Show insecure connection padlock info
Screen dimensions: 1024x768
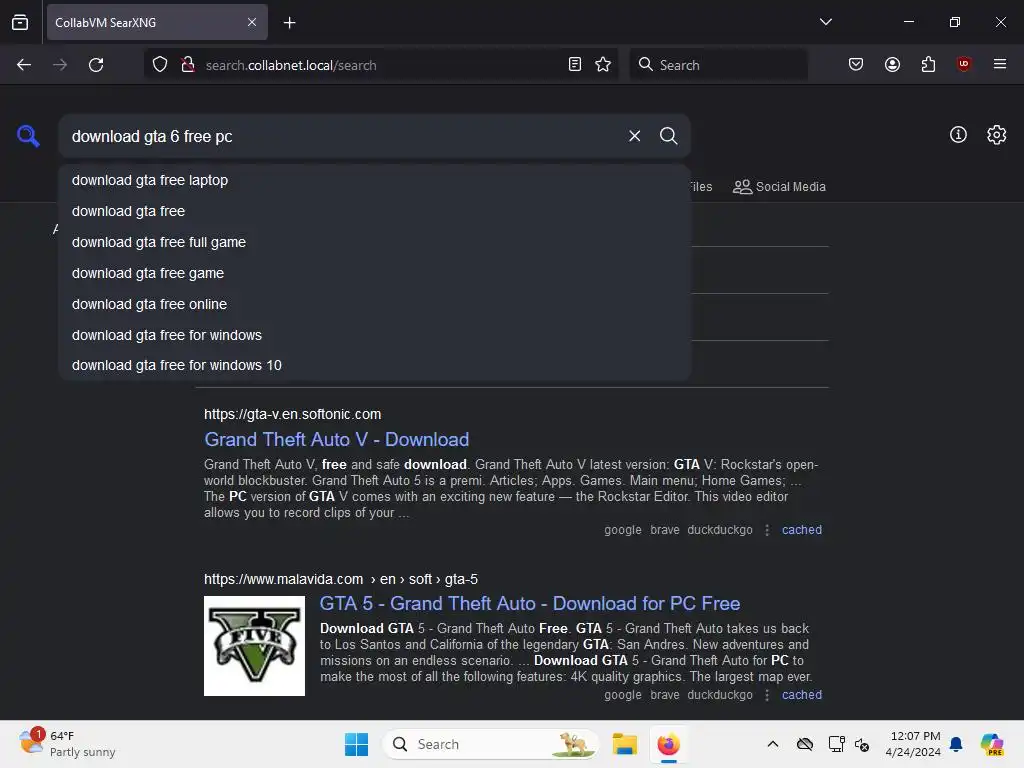coord(188,65)
